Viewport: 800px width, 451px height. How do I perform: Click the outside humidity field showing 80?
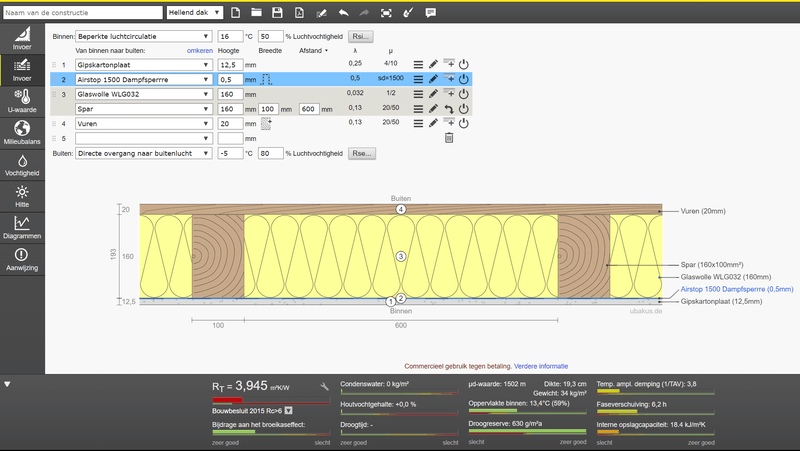click(270, 153)
